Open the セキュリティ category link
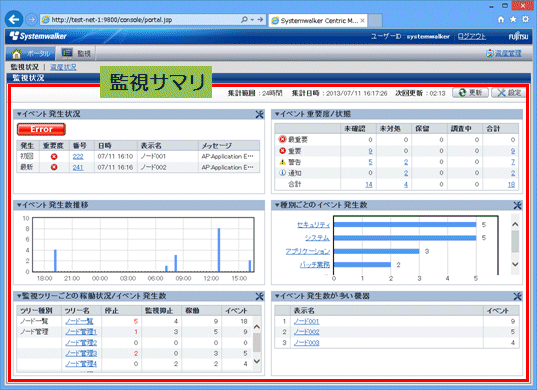 tap(313, 225)
